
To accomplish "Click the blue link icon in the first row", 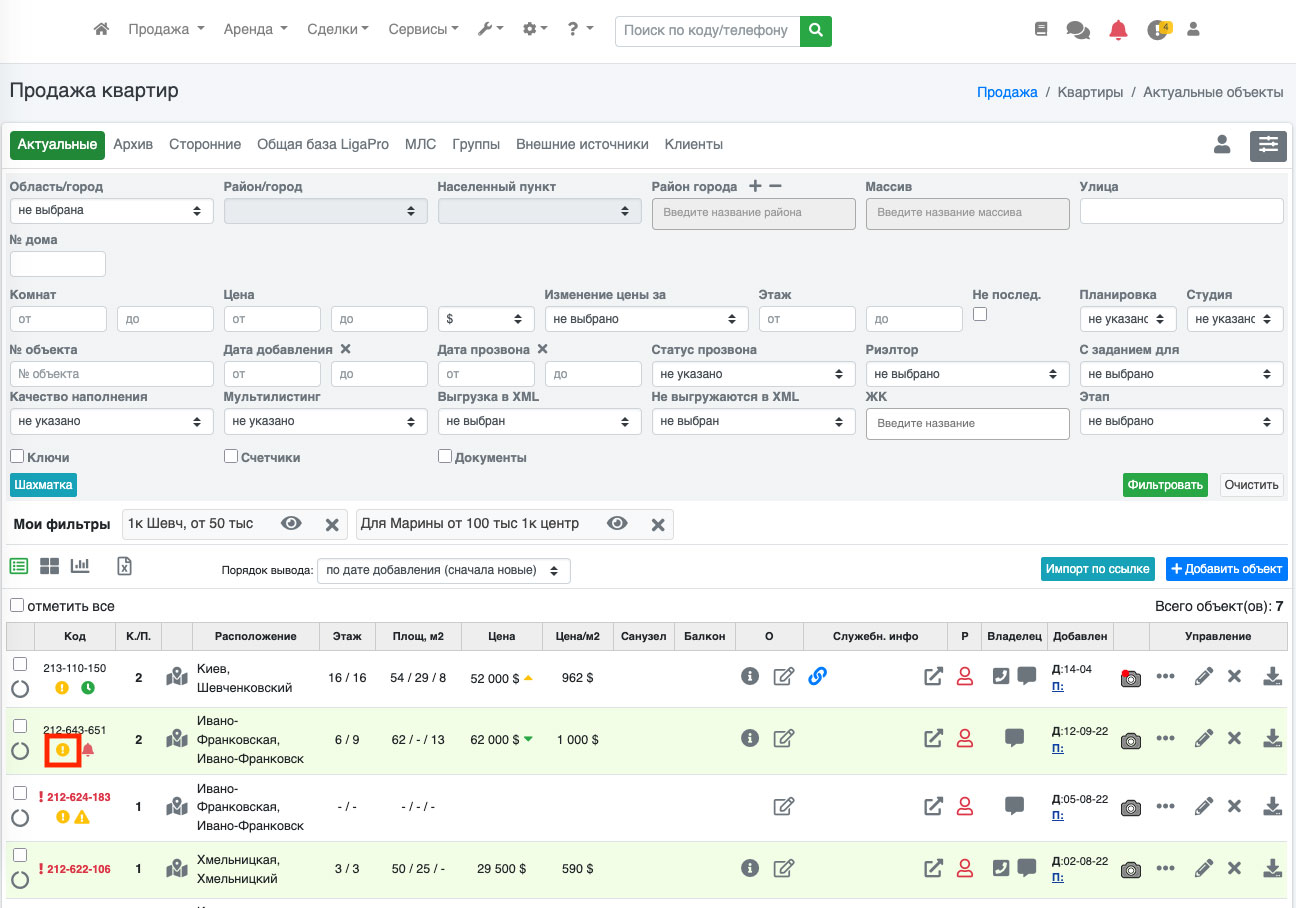I will point(817,677).
